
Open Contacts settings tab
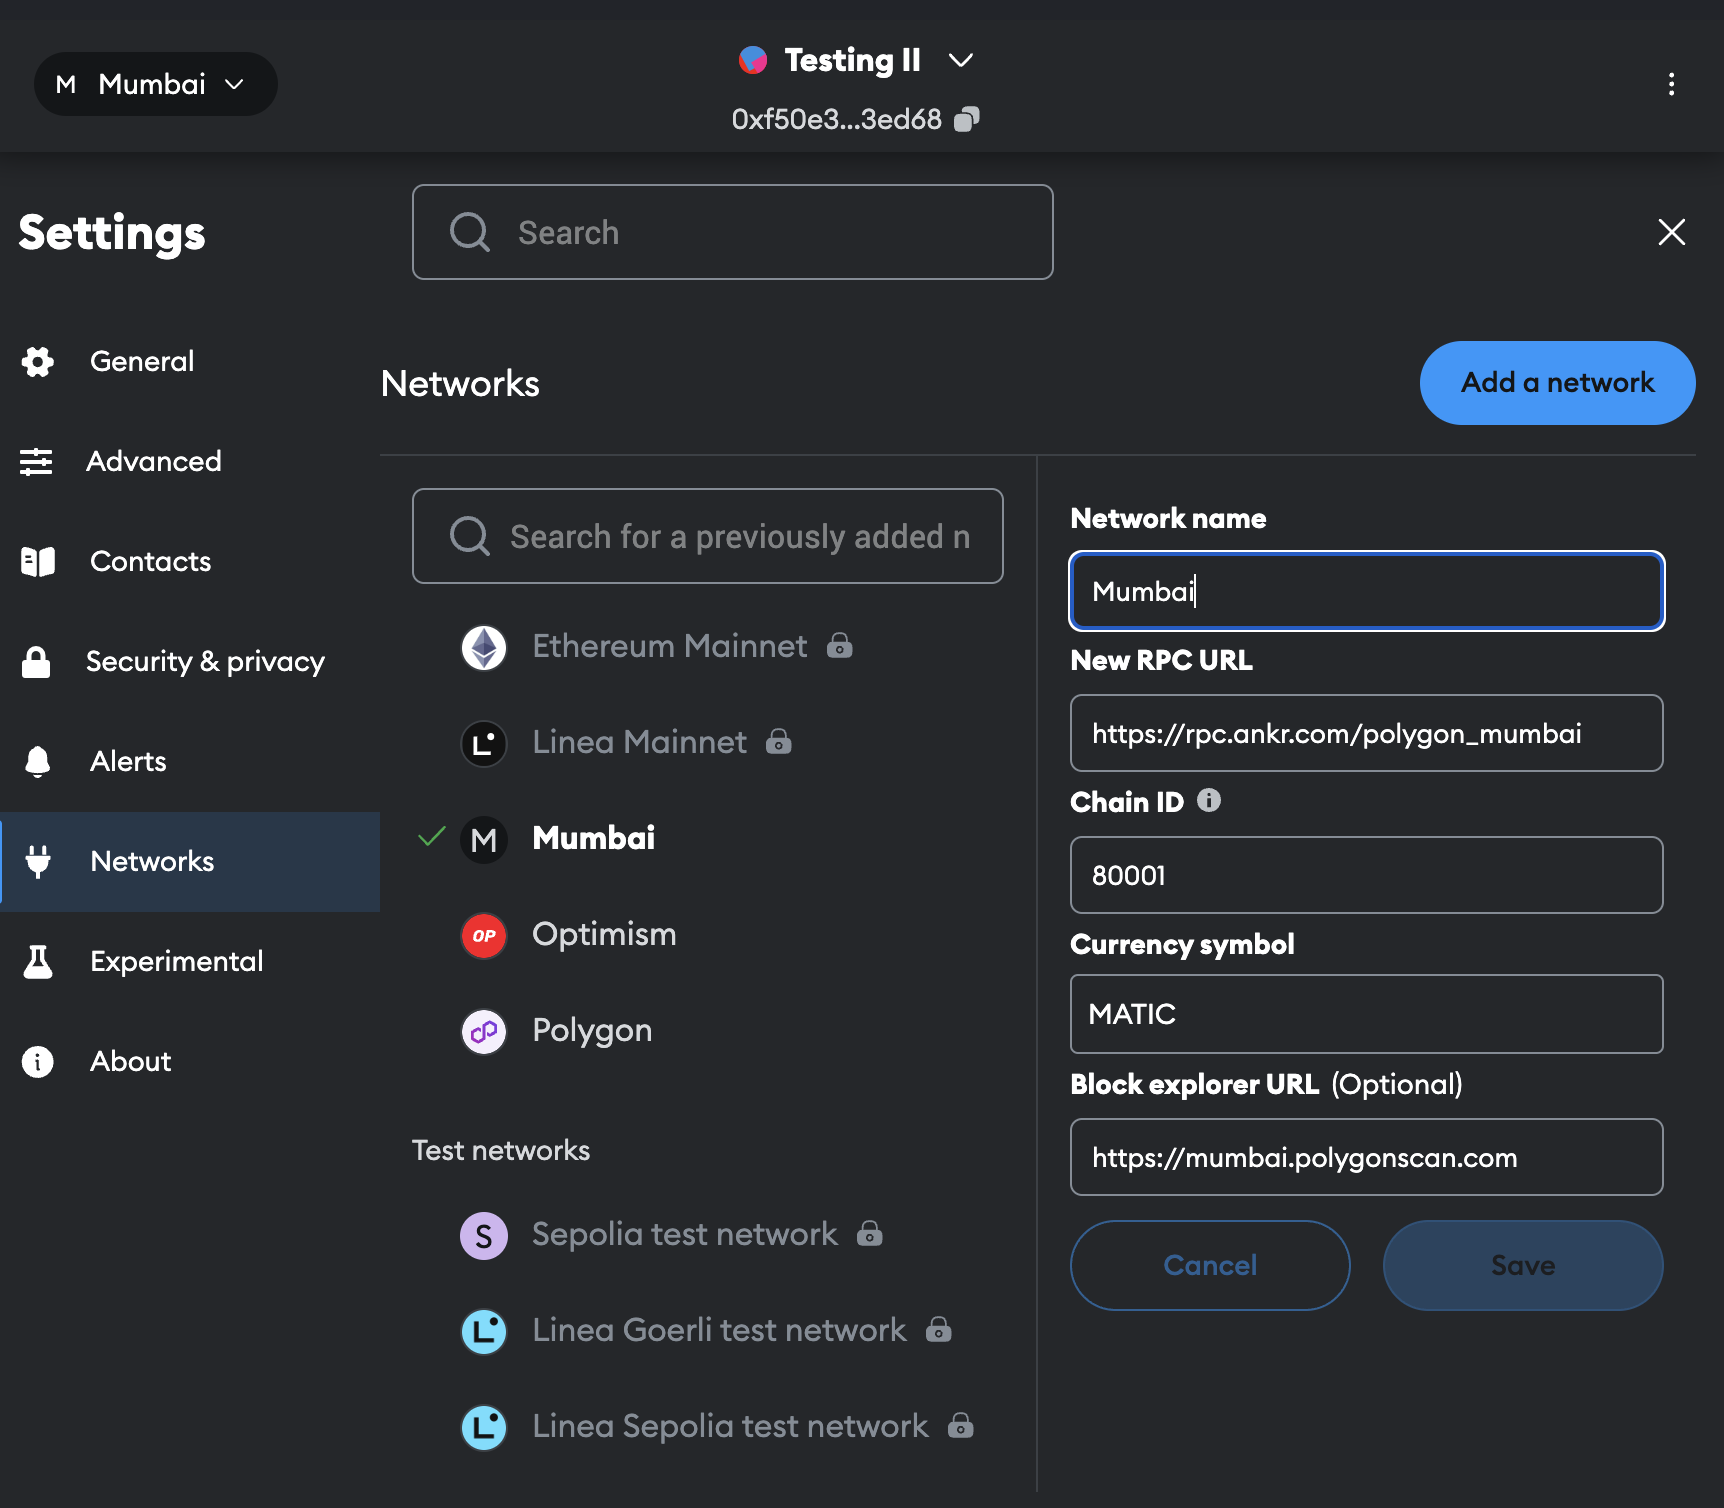pyautogui.click(x=190, y=561)
